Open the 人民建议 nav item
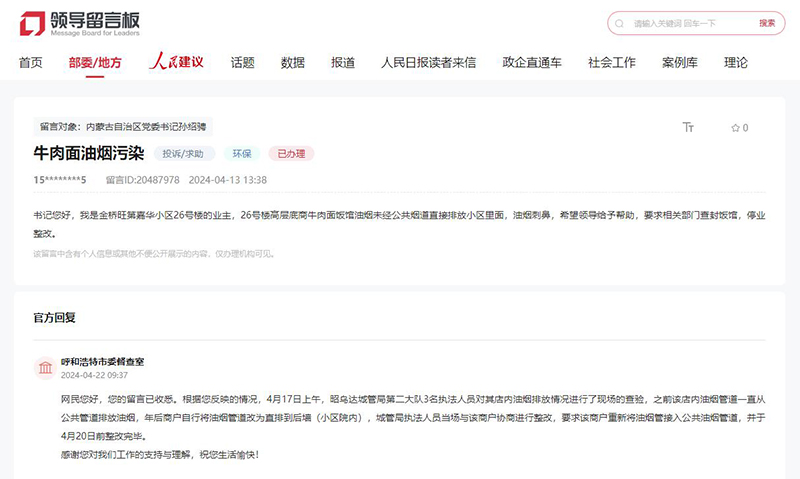 click(x=177, y=61)
